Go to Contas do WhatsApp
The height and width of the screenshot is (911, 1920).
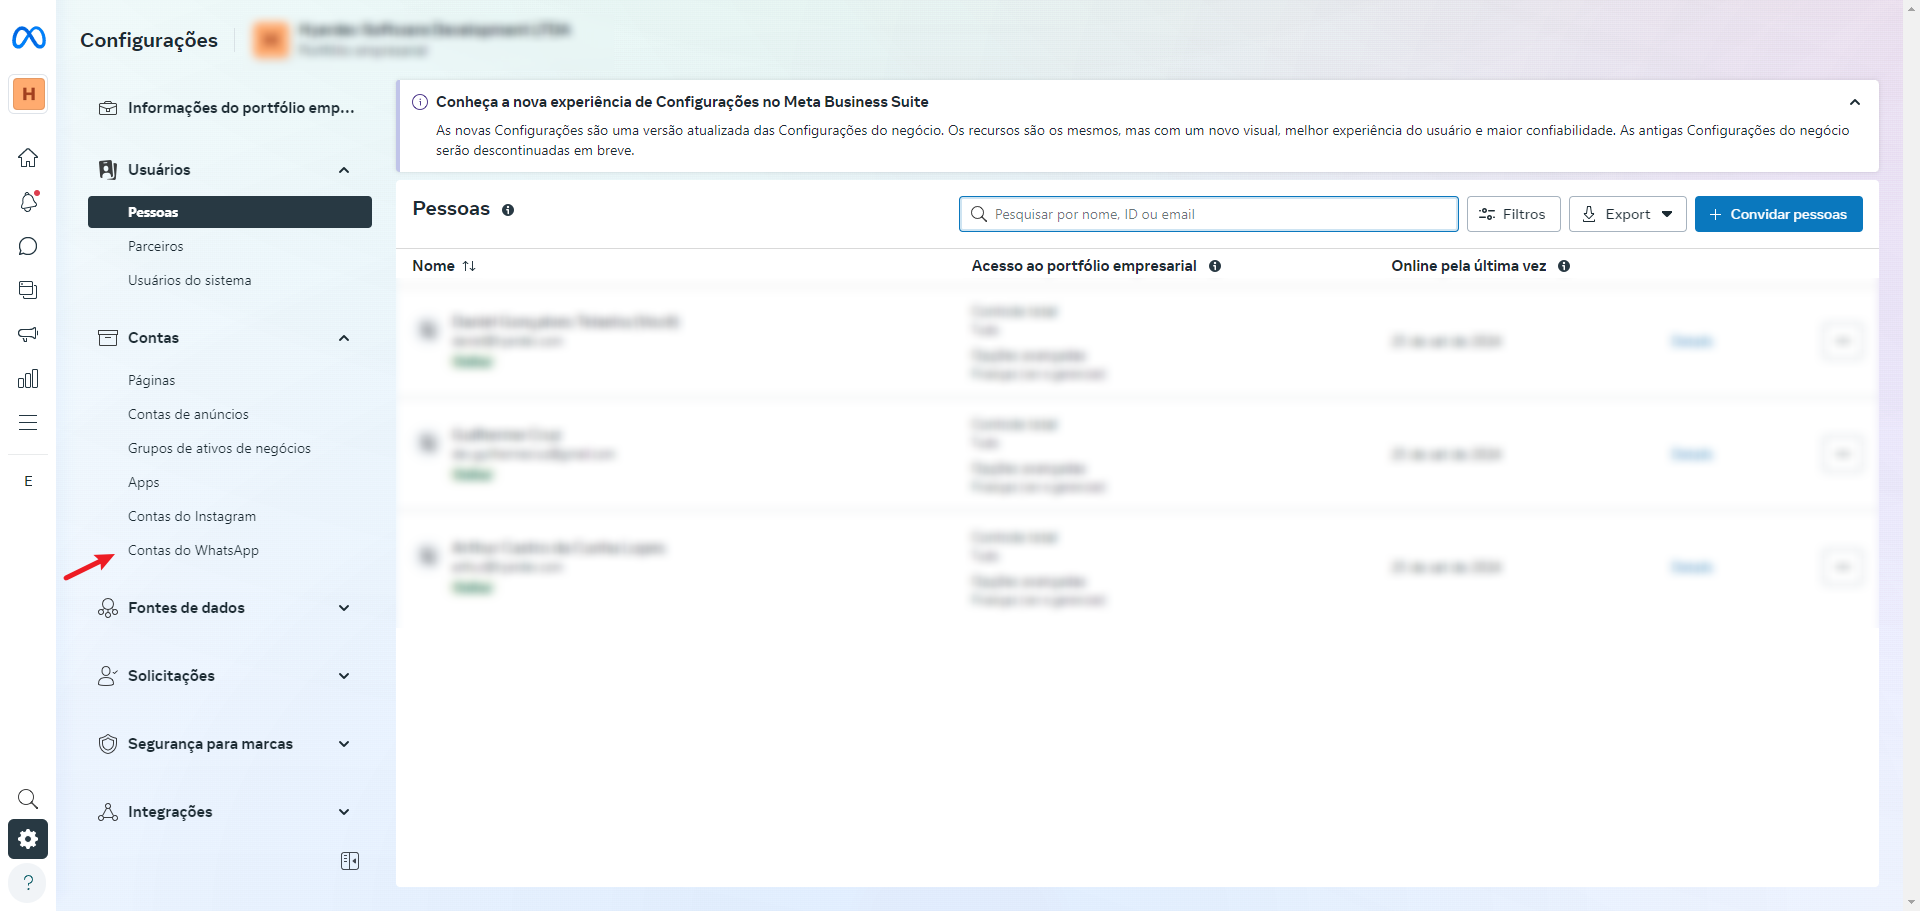(x=193, y=550)
